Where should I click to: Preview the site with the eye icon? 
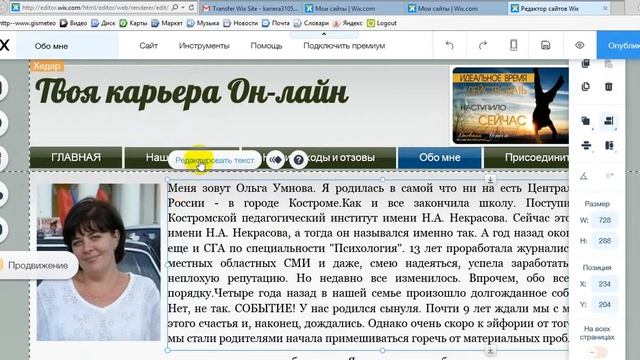[580, 45]
